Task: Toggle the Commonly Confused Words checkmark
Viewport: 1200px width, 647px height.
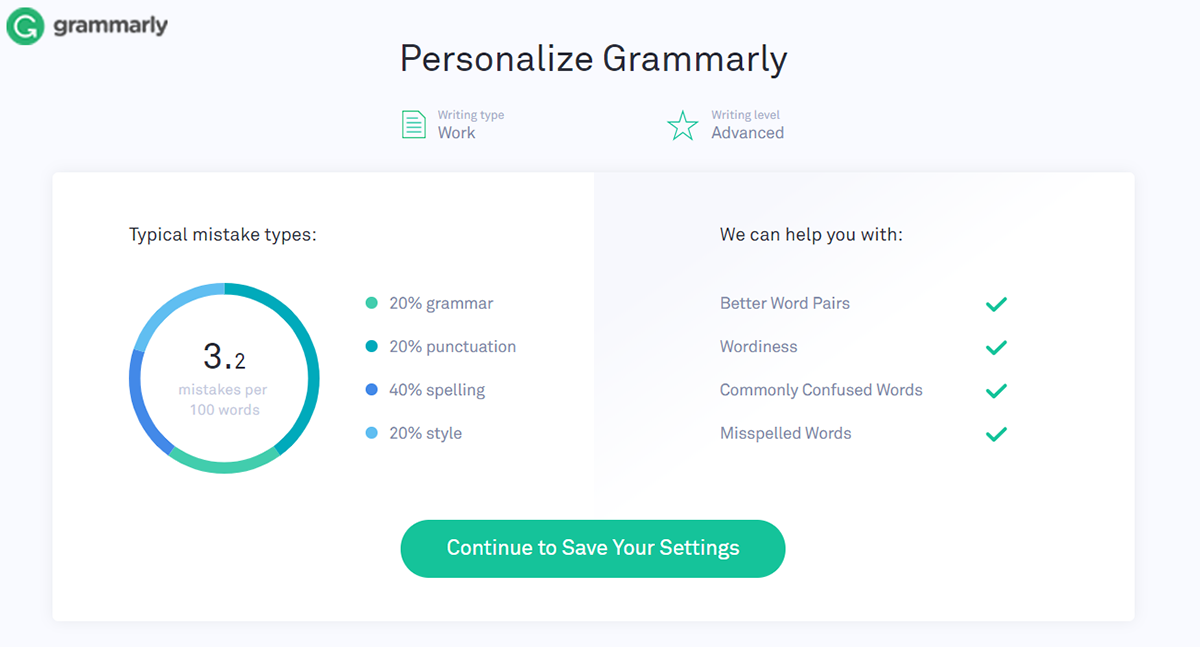Action: point(996,390)
